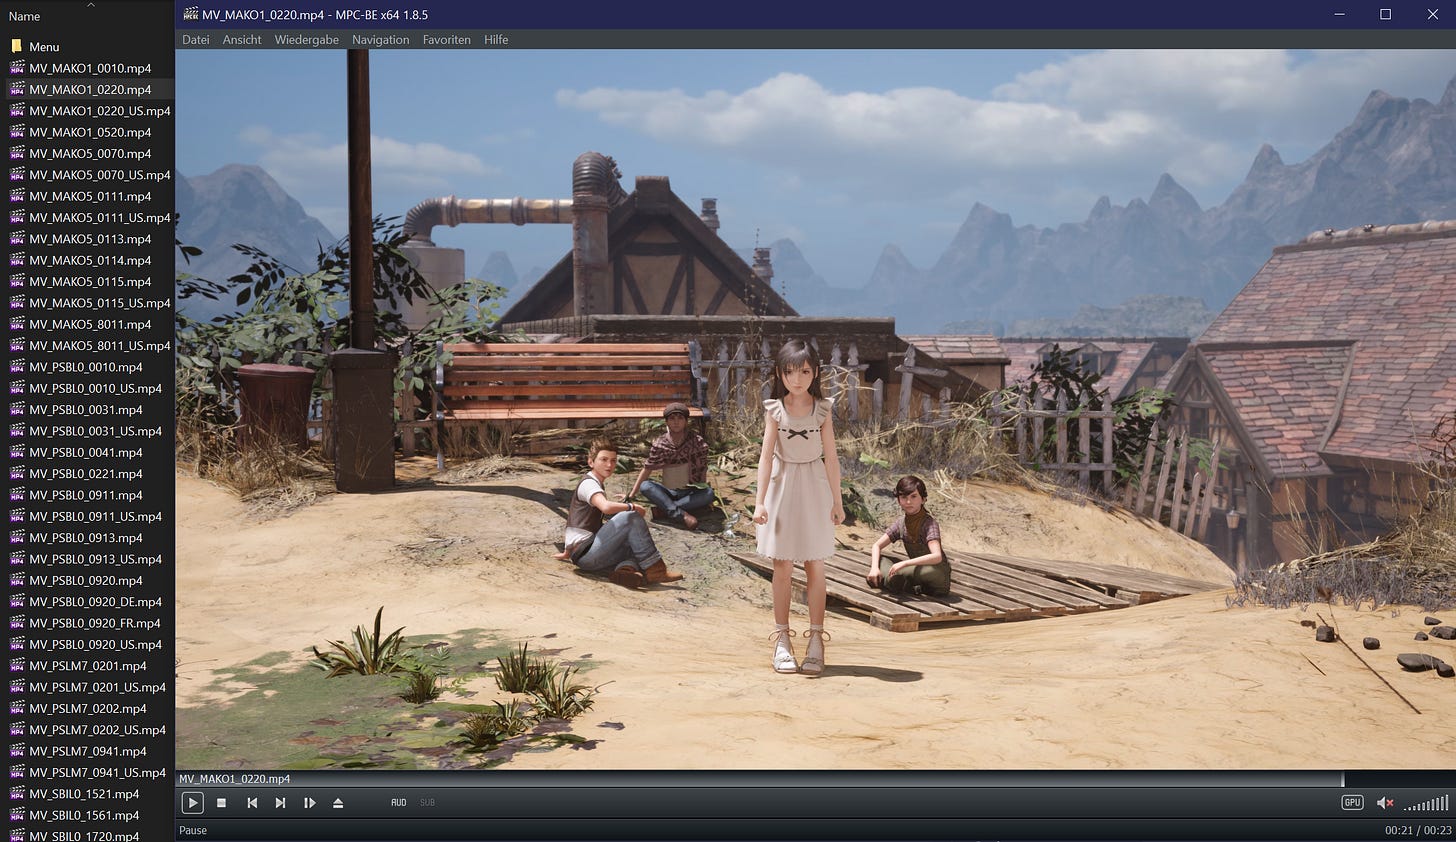
Task: Click the Play button in the player
Action: tap(192, 802)
